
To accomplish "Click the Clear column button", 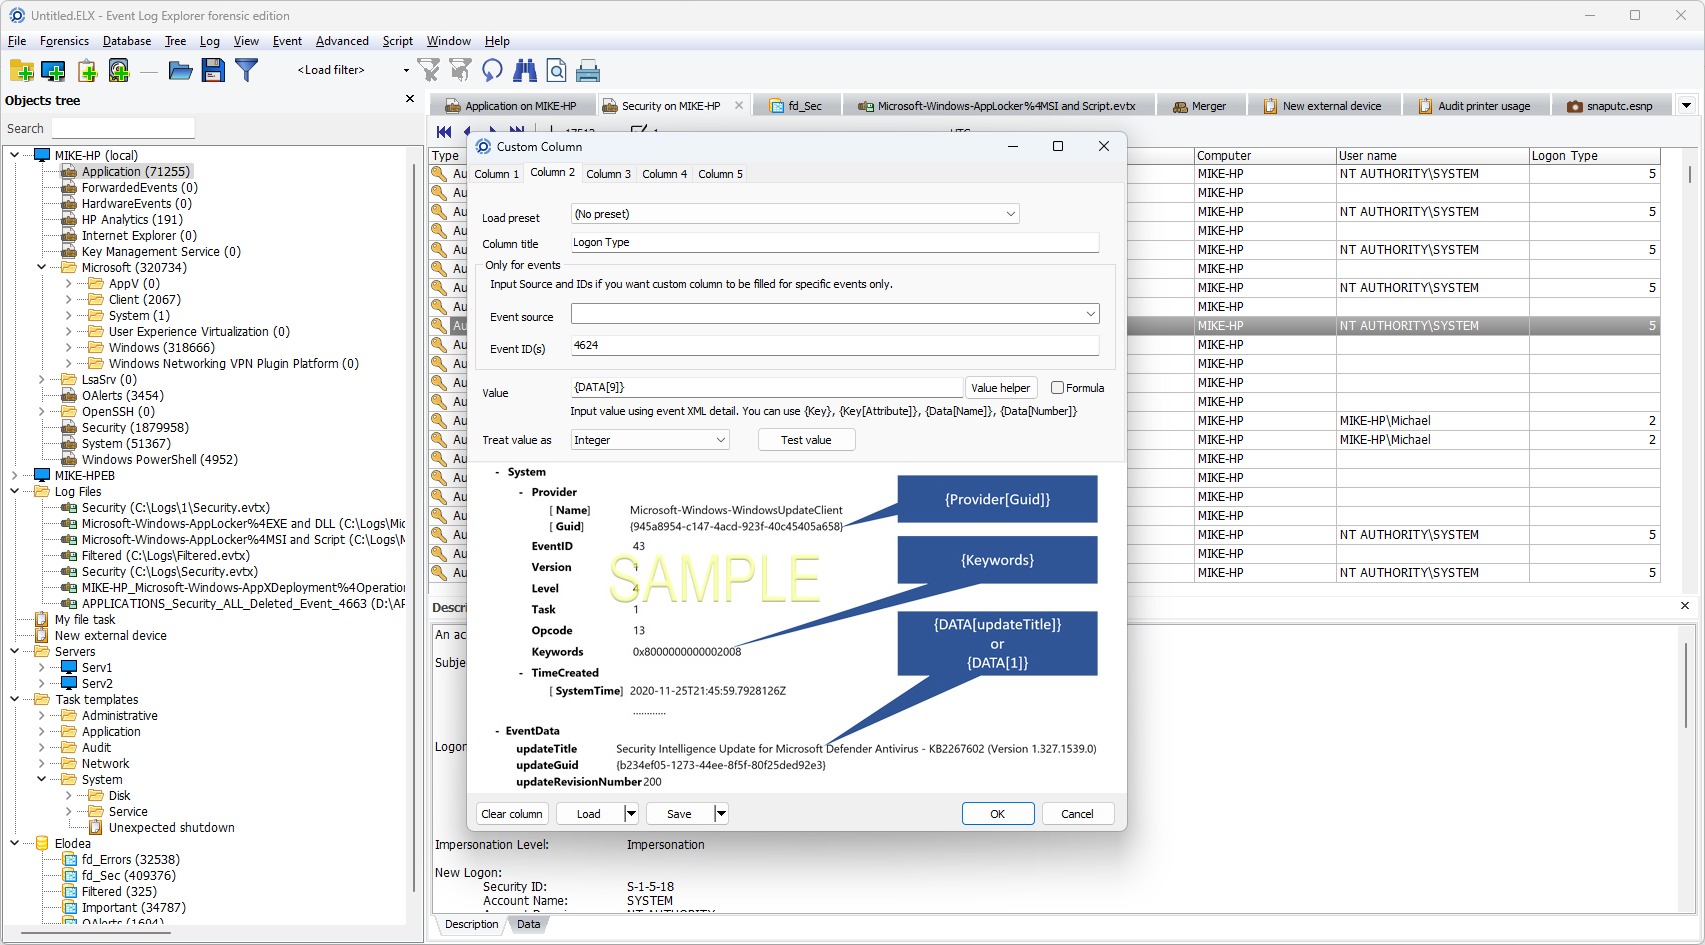I will pyautogui.click(x=512, y=814).
